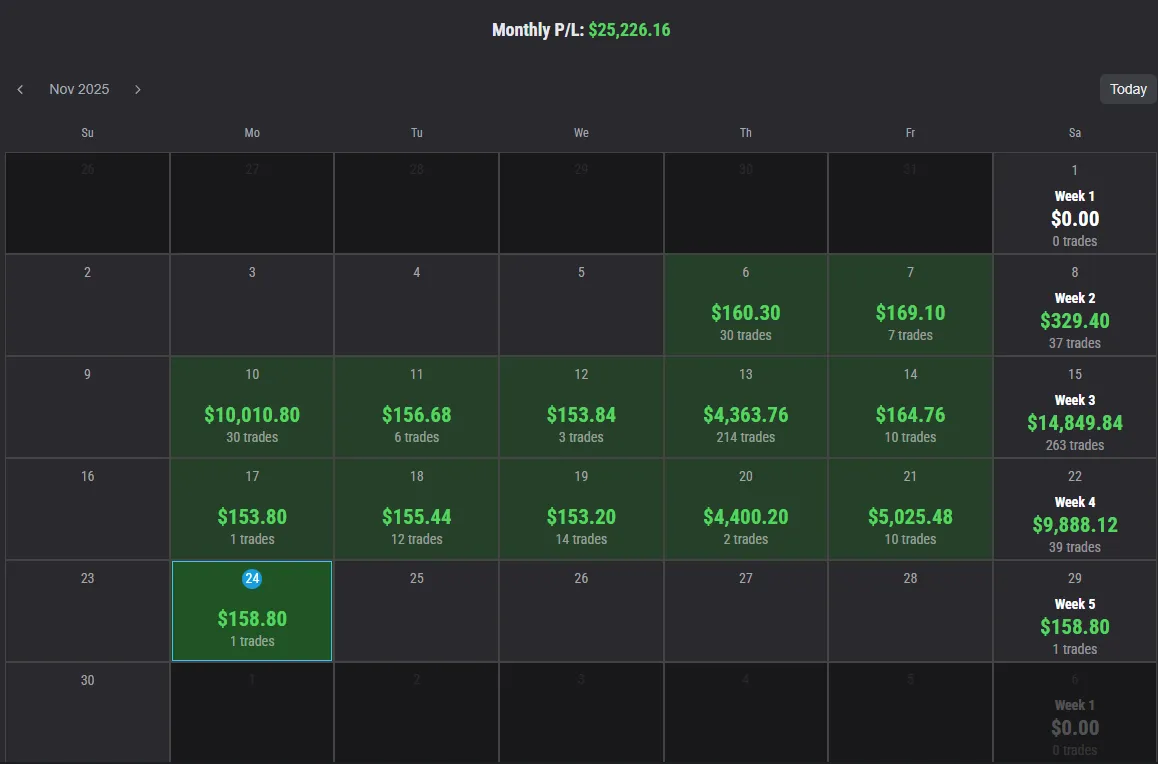
Task: Click the Monthly P/L total $25,226.16
Action: [x=629, y=30]
